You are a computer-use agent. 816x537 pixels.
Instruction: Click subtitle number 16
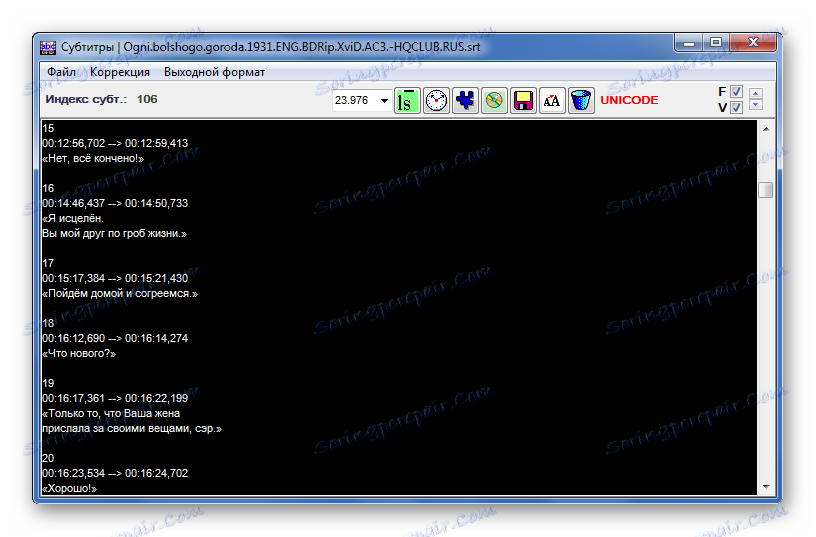click(x=48, y=188)
